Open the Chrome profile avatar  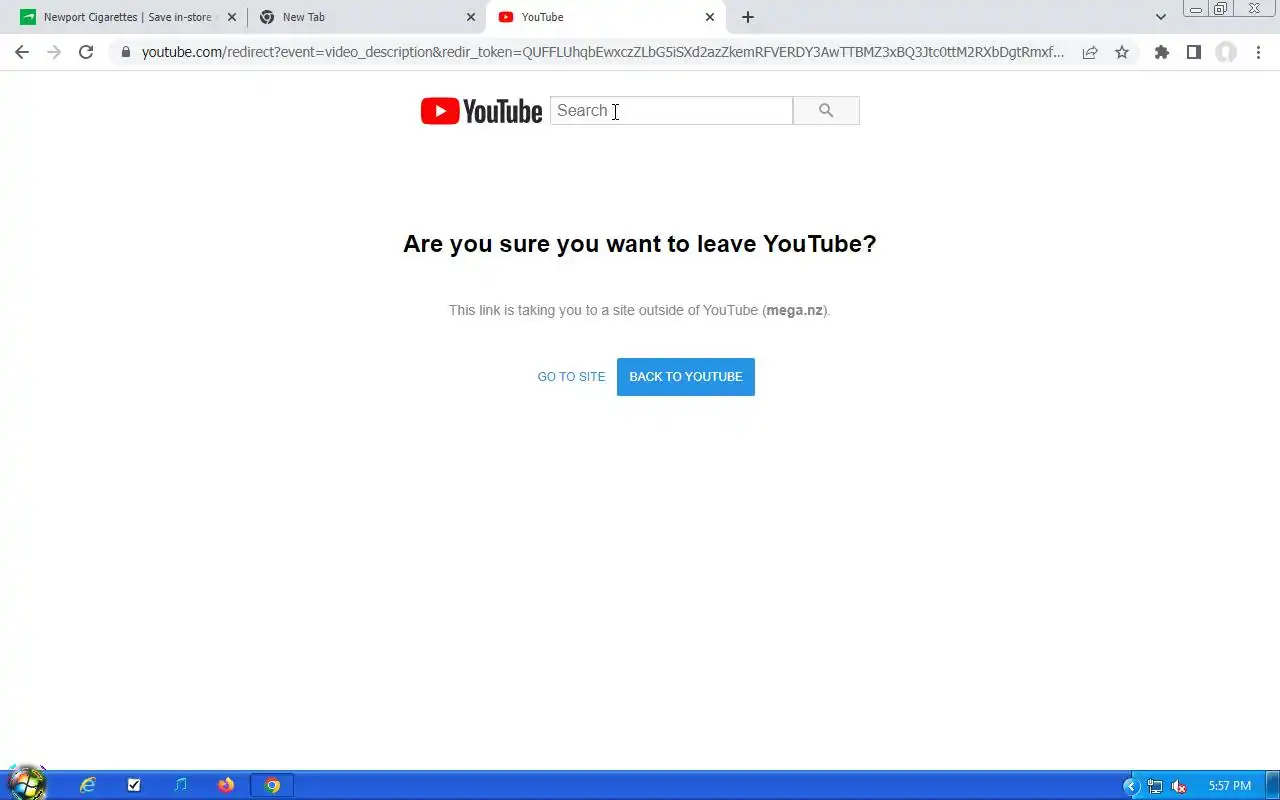1226,52
